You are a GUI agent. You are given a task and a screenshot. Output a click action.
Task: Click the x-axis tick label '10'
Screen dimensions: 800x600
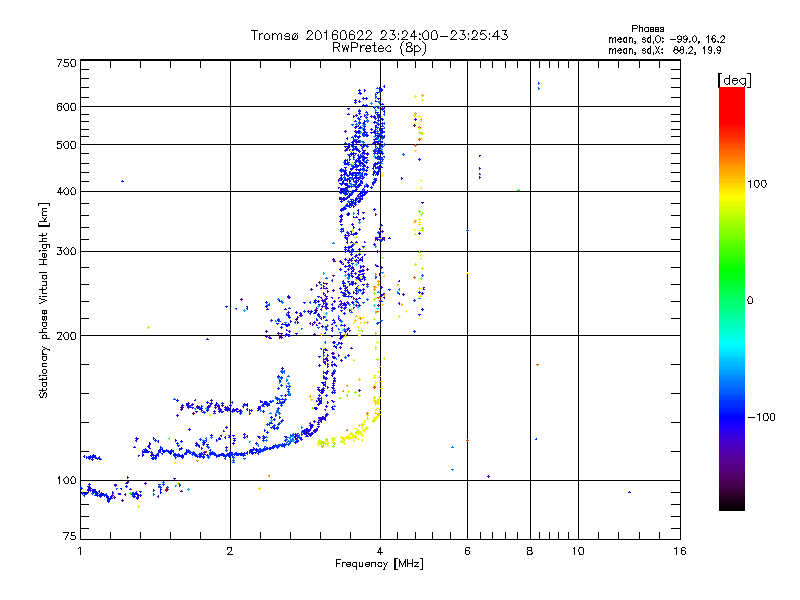[x=578, y=551]
